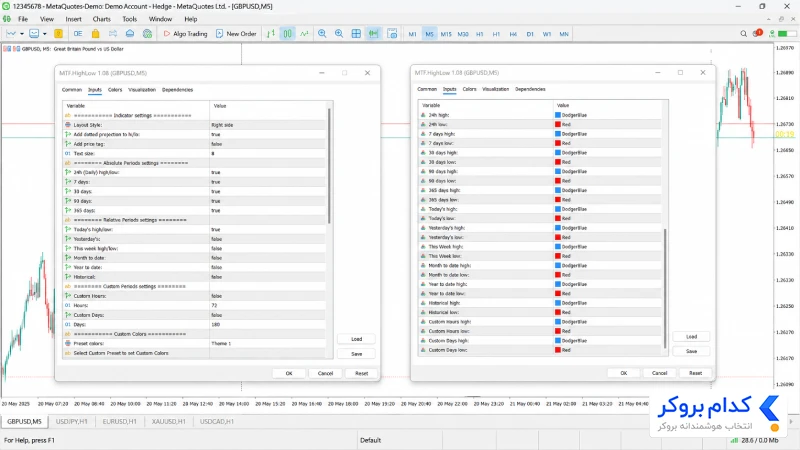Open the View menu

pyautogui.click(x=46, y=19)
